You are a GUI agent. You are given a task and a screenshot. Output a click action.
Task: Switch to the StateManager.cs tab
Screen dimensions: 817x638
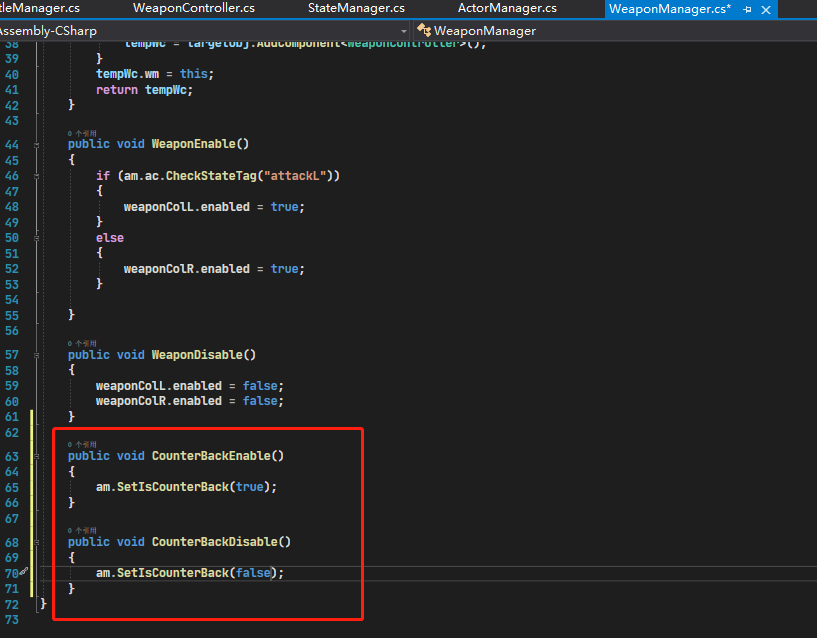tap(356, 8)
